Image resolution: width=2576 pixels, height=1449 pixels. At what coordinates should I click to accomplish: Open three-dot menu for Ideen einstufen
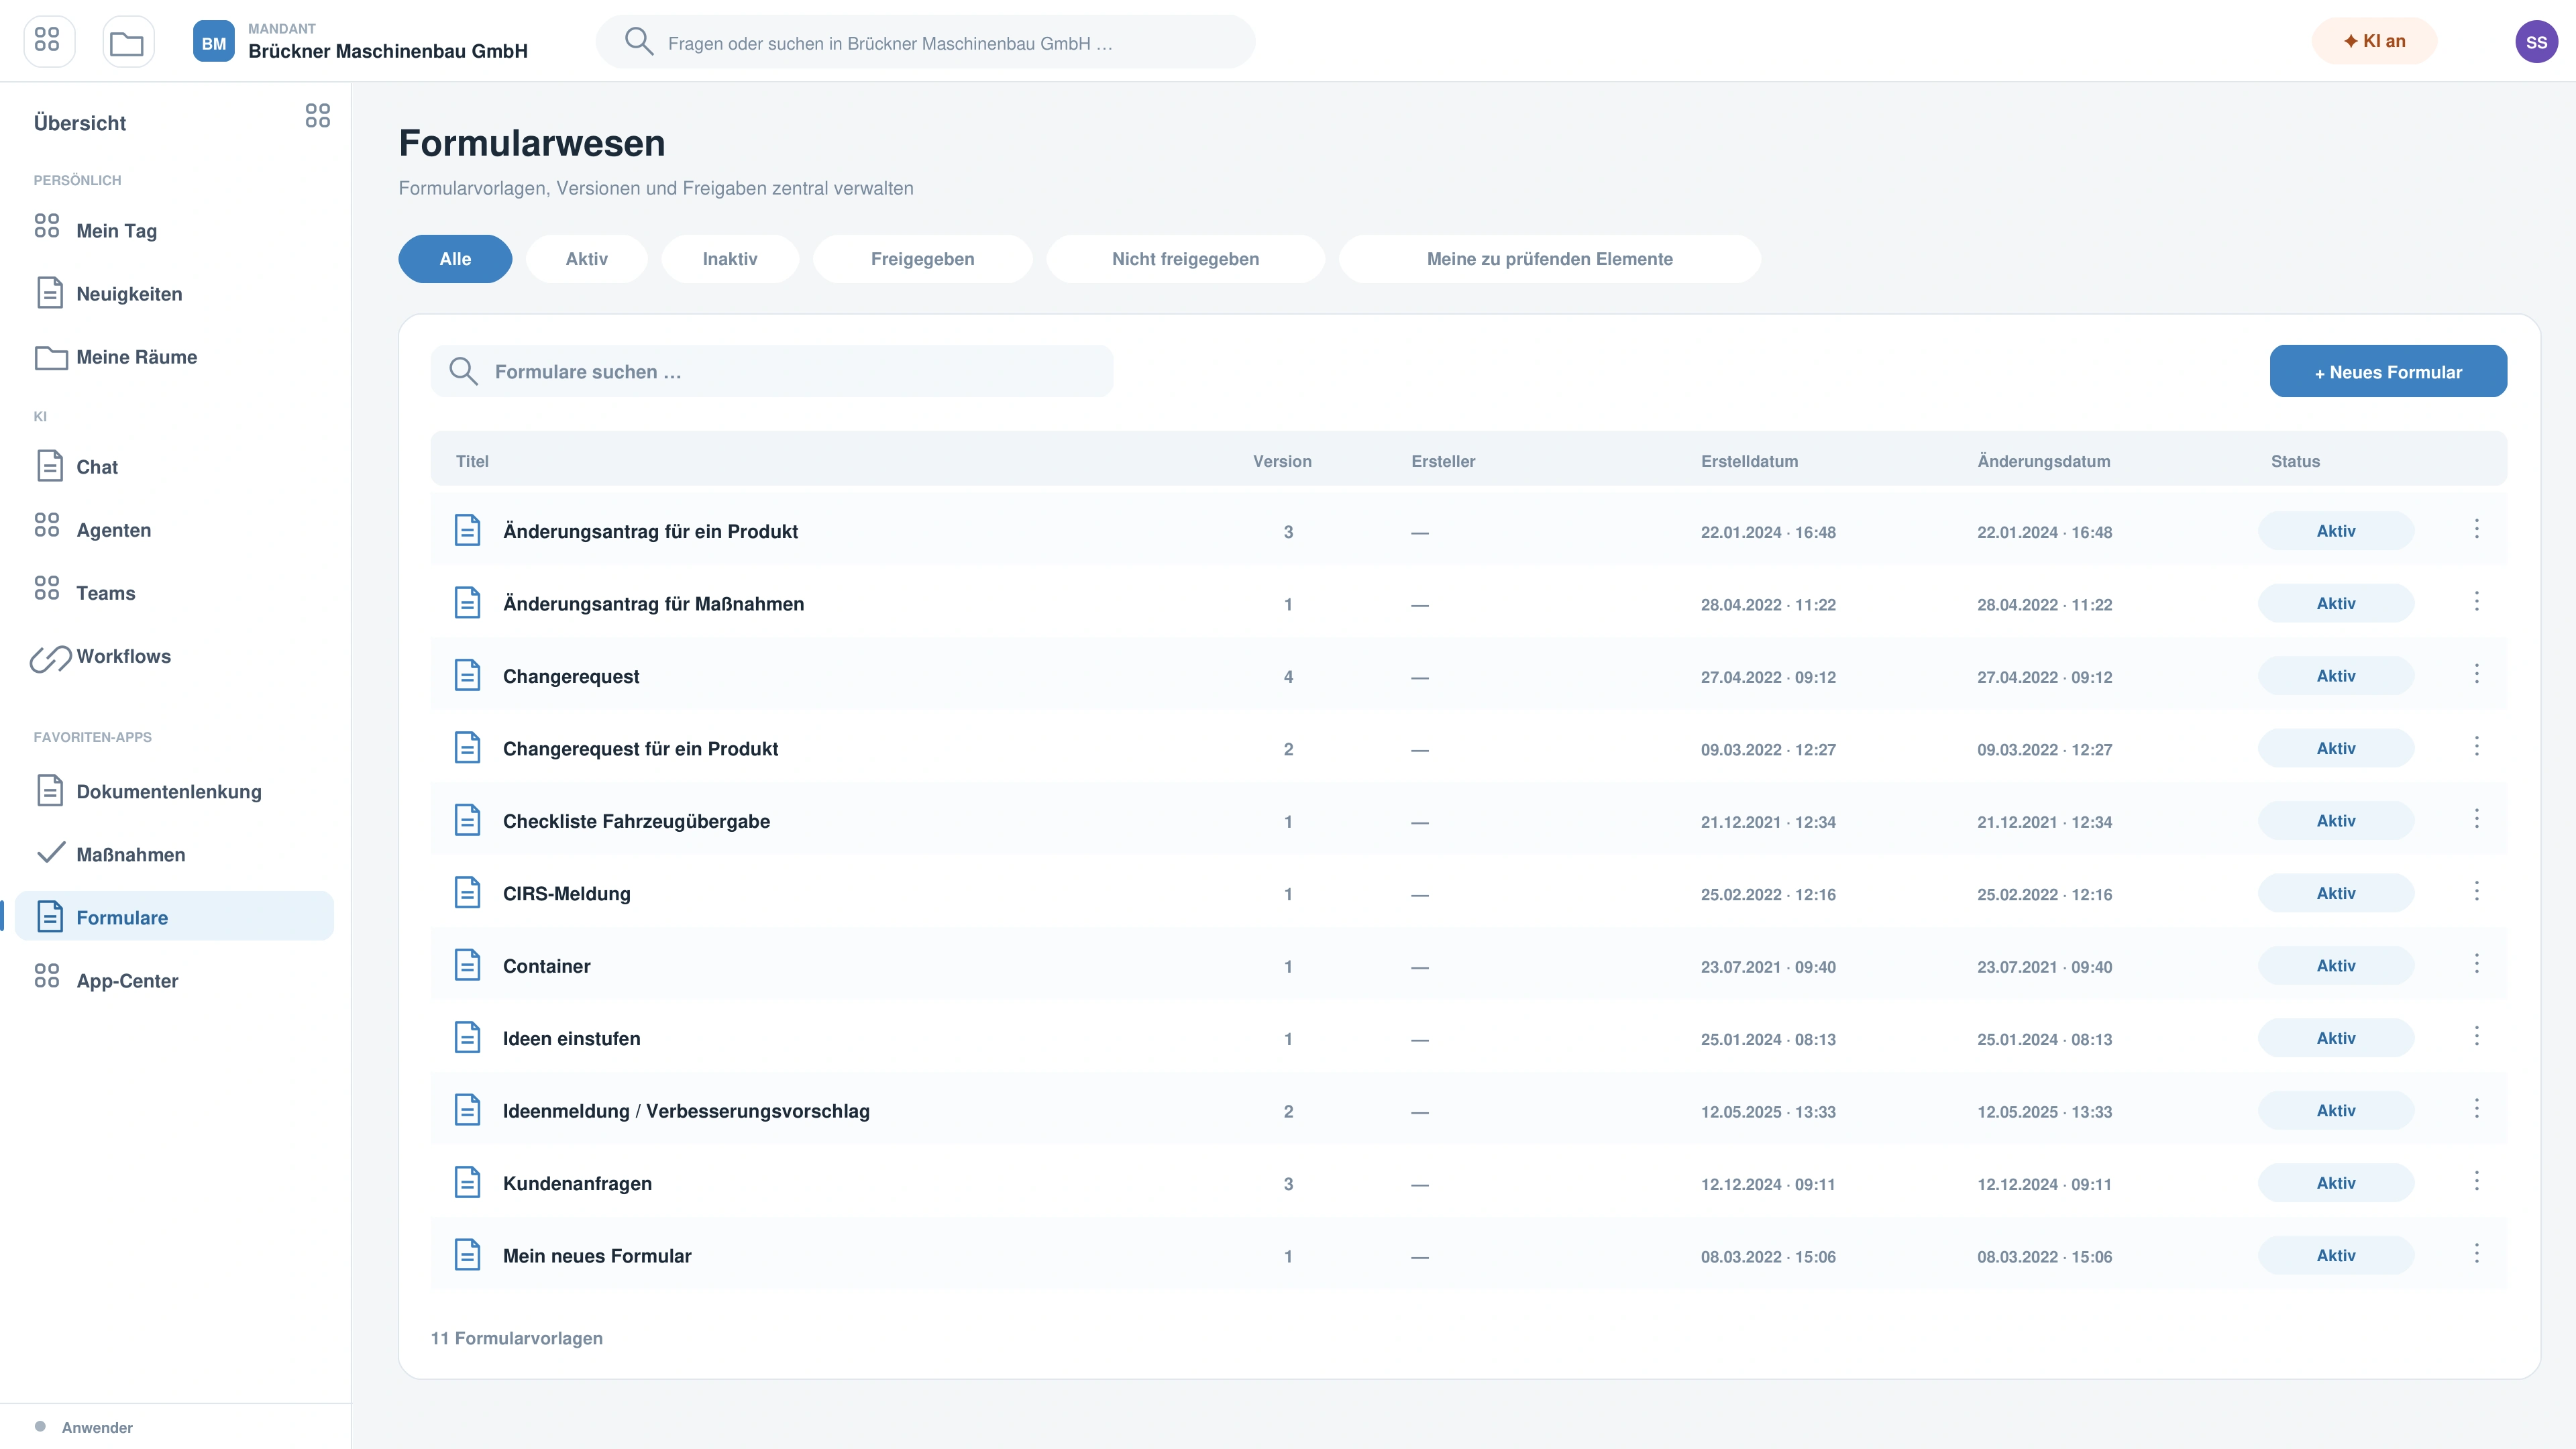coord(2477,1036)
